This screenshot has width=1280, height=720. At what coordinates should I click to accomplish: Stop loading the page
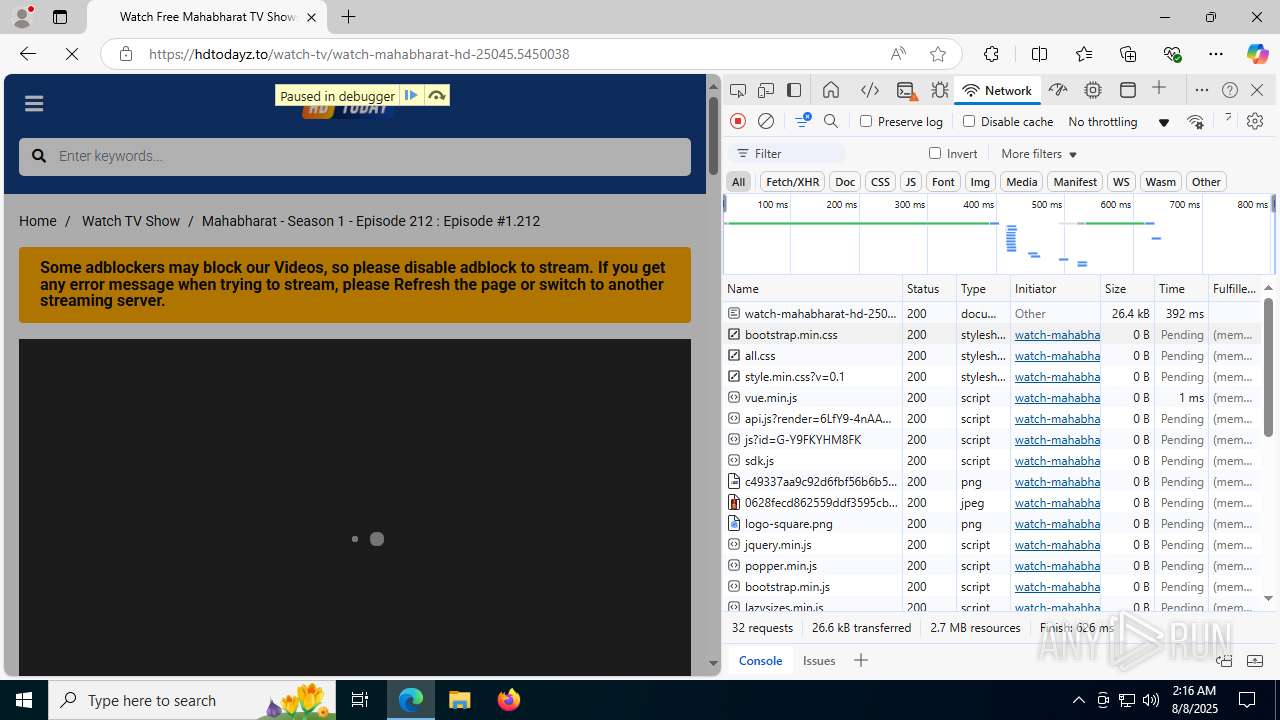[x=72, y=54]
